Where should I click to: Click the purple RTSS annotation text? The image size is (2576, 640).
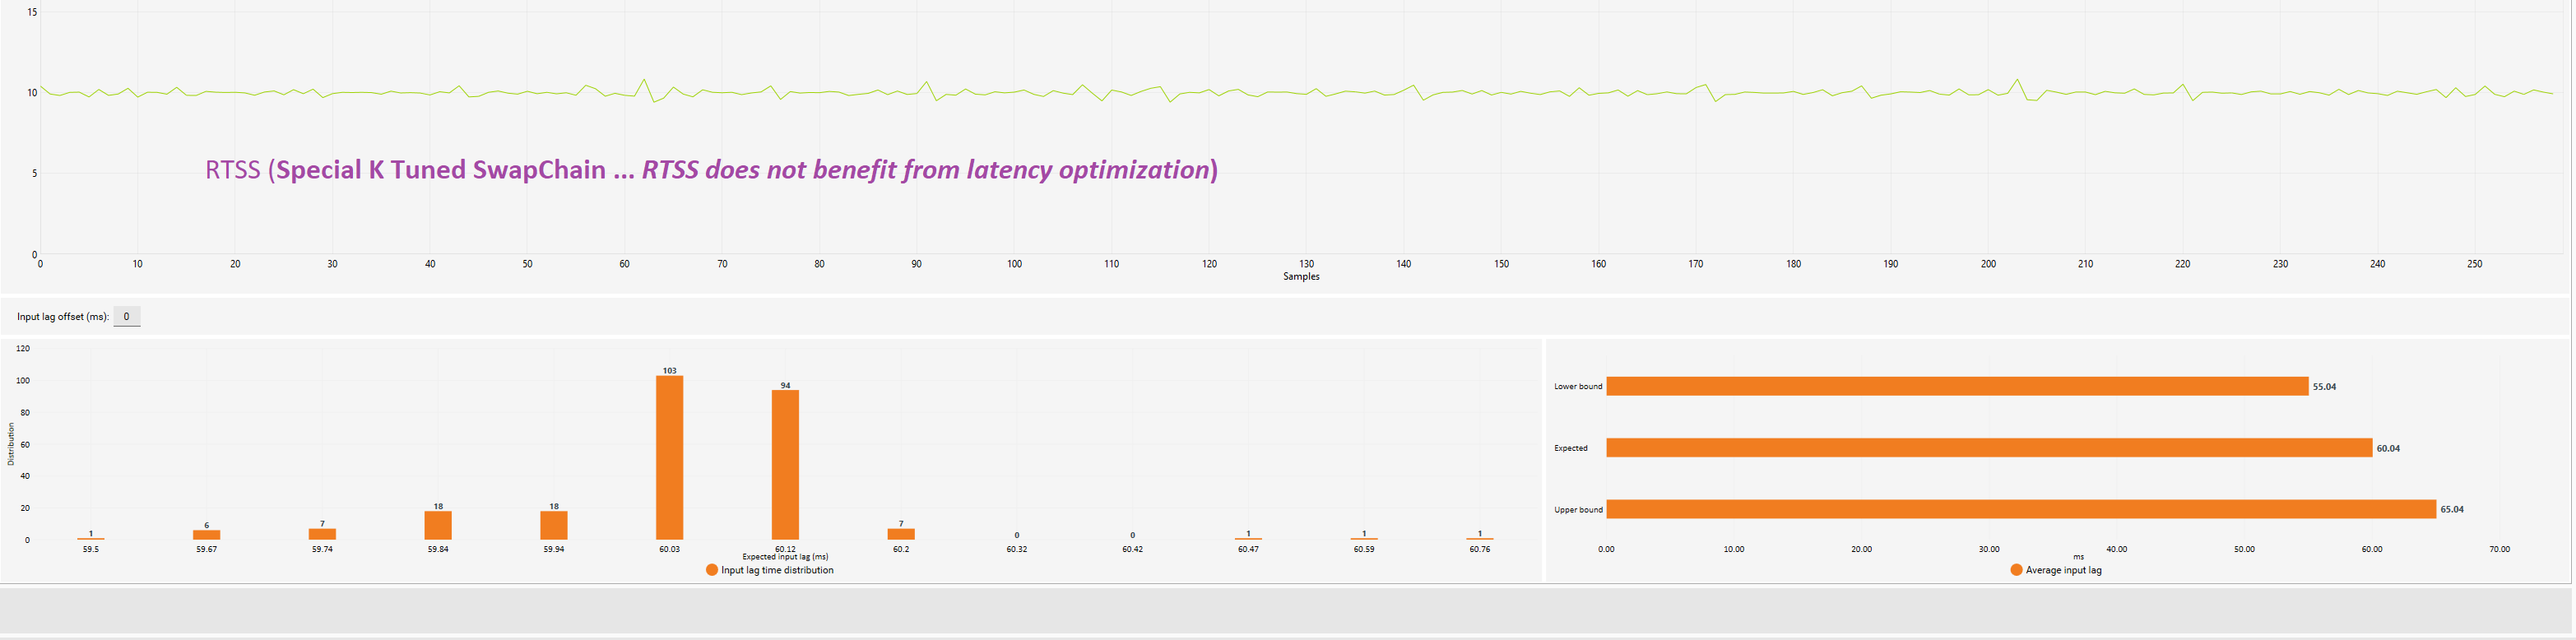click(711, 170)
